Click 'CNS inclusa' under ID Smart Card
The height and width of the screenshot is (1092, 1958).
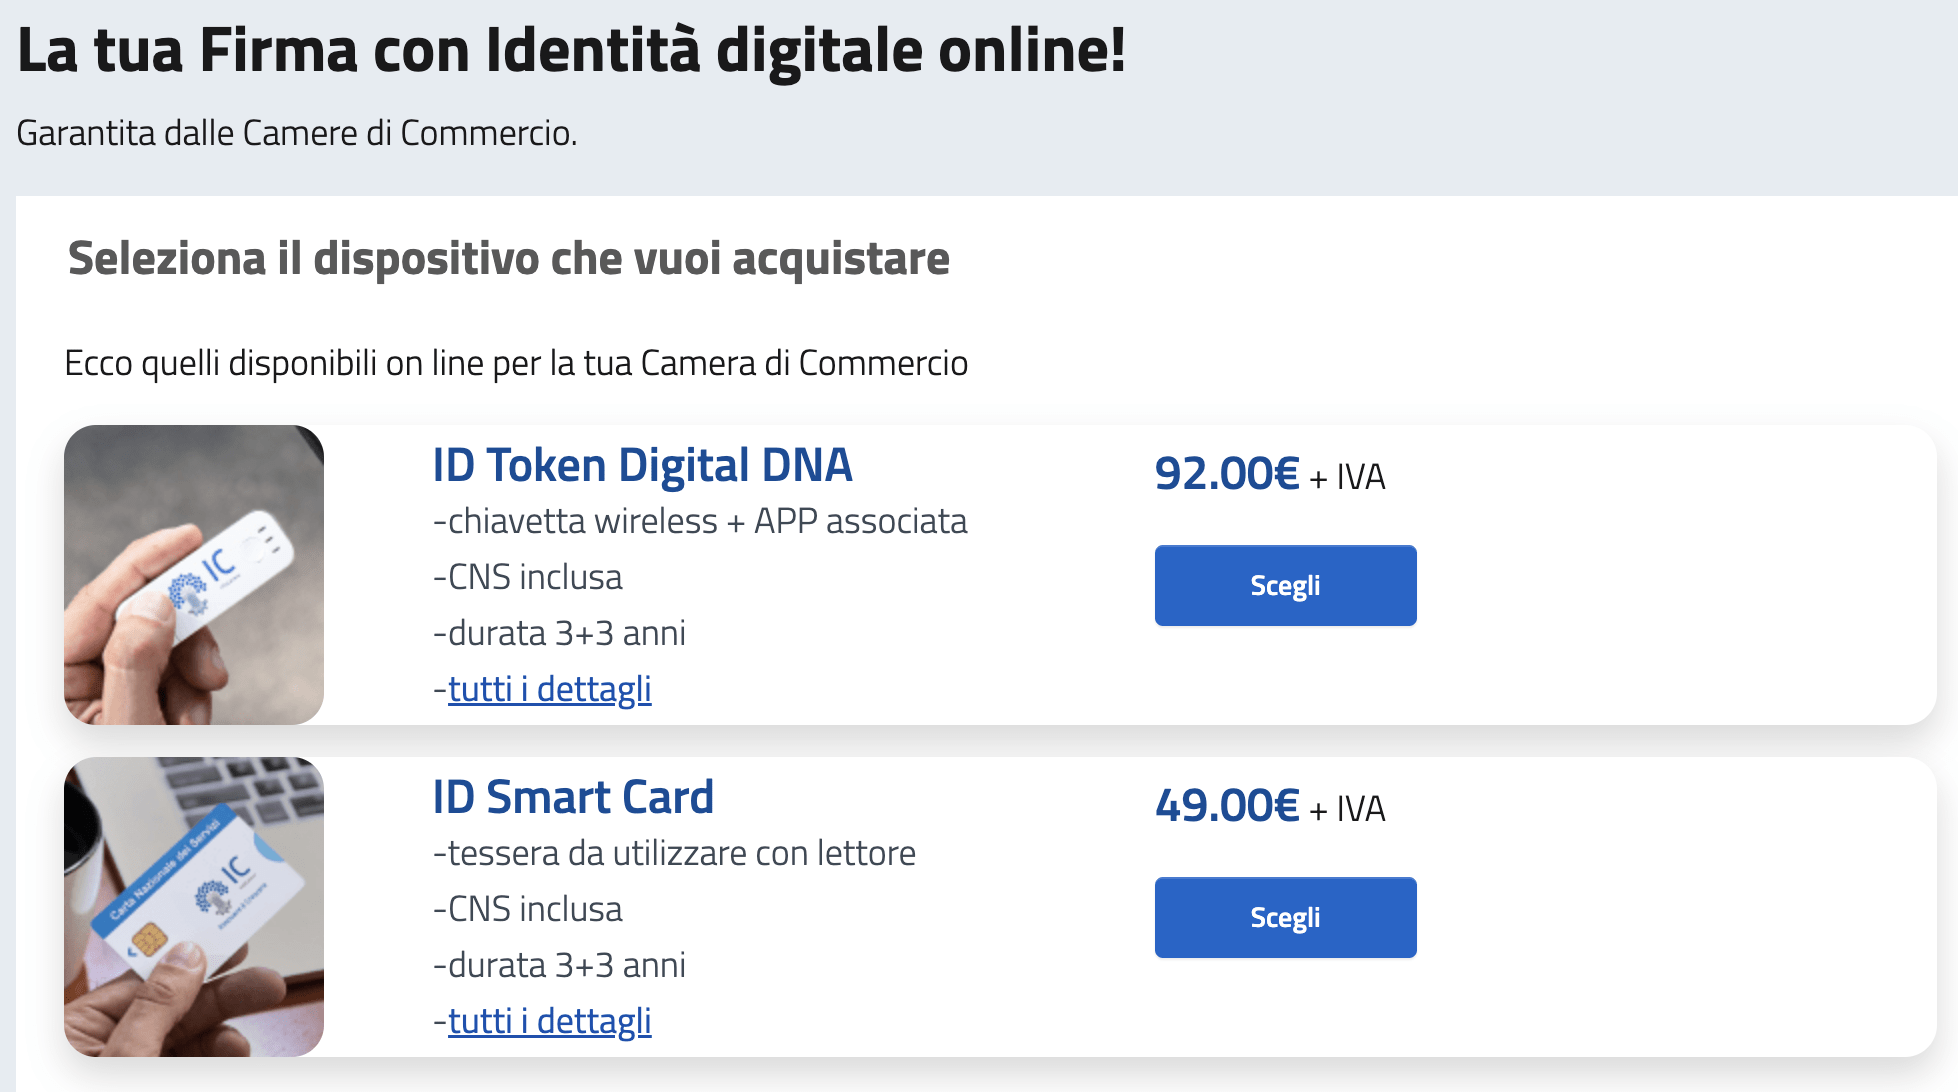(527, 909)
